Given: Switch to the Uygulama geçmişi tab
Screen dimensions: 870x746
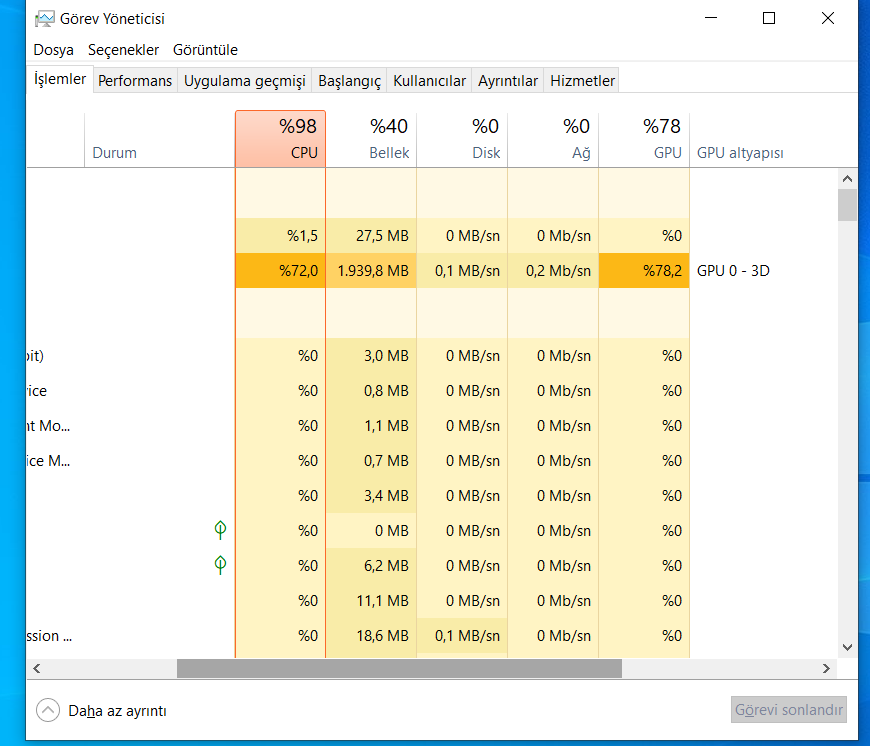Looking at the screenshot, I should point(245,81).
